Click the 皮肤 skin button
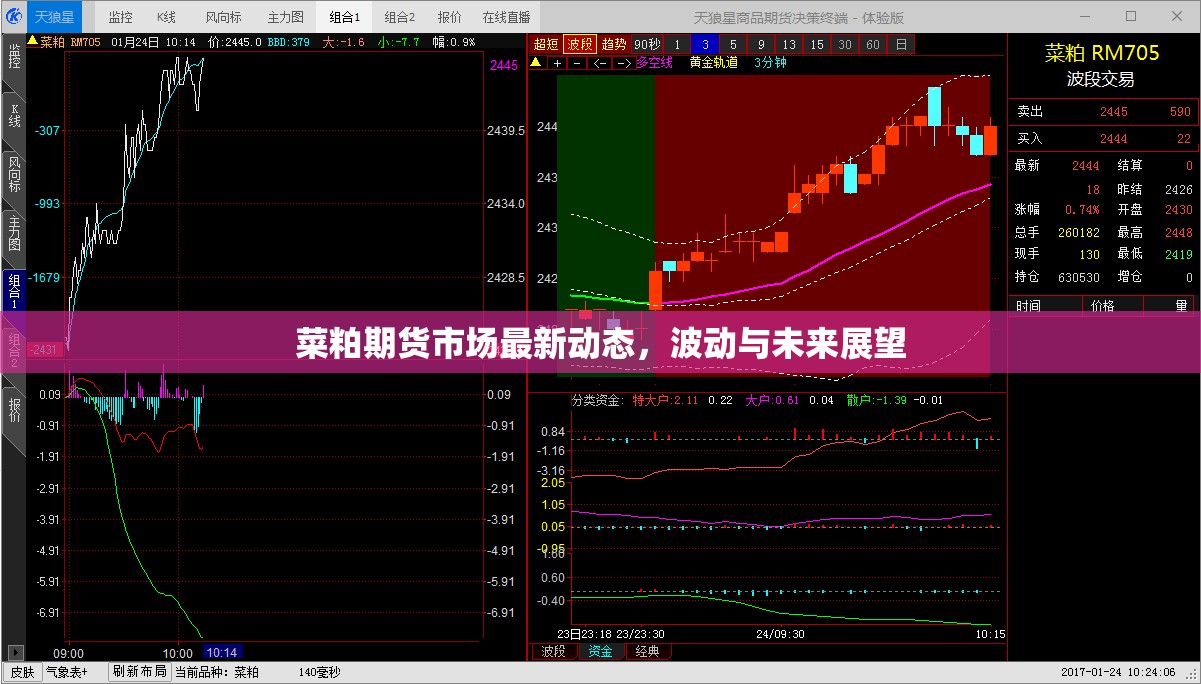1201x684 pixels. (22, 672)
